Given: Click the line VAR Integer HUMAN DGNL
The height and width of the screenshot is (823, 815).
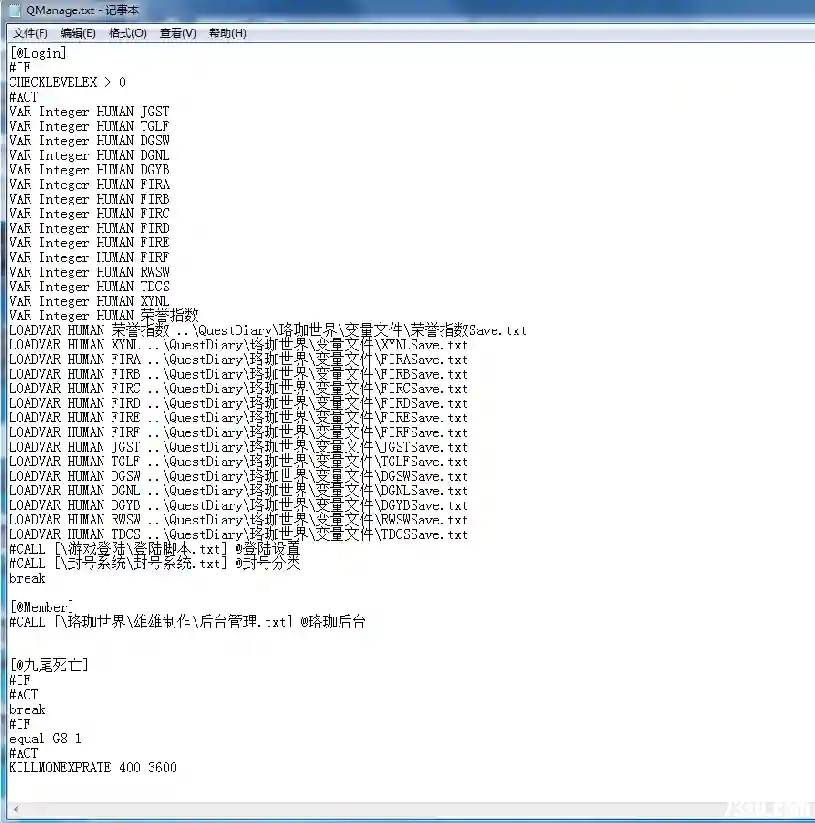Looking at the screenshot, I should tap(89, 155).
